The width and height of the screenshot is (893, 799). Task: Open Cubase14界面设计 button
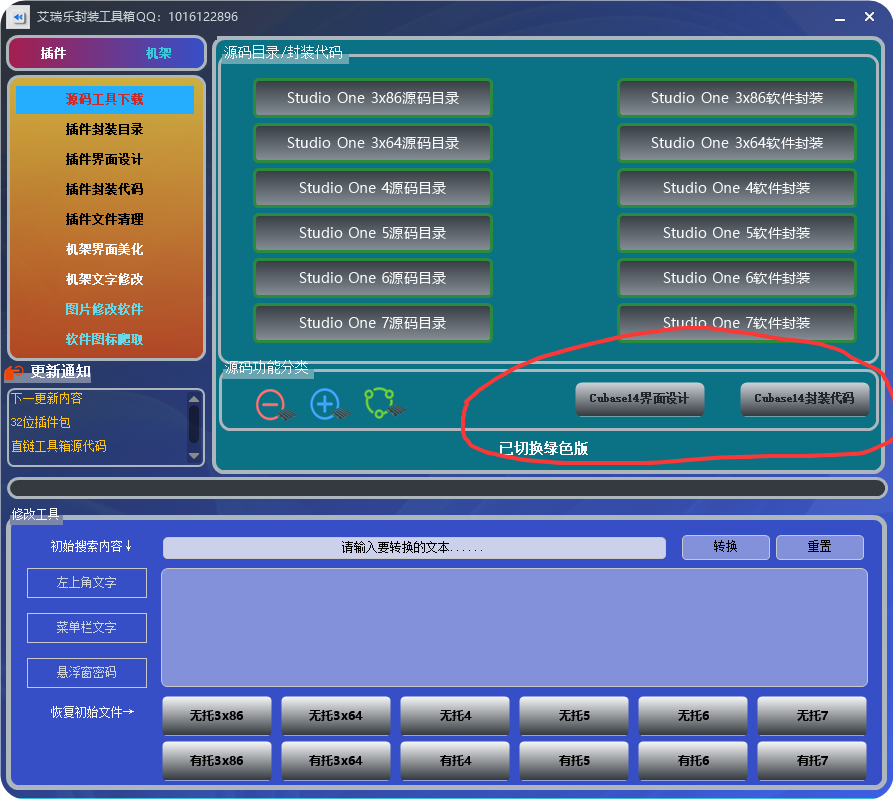pyautogui.click(x=640, y=399)
